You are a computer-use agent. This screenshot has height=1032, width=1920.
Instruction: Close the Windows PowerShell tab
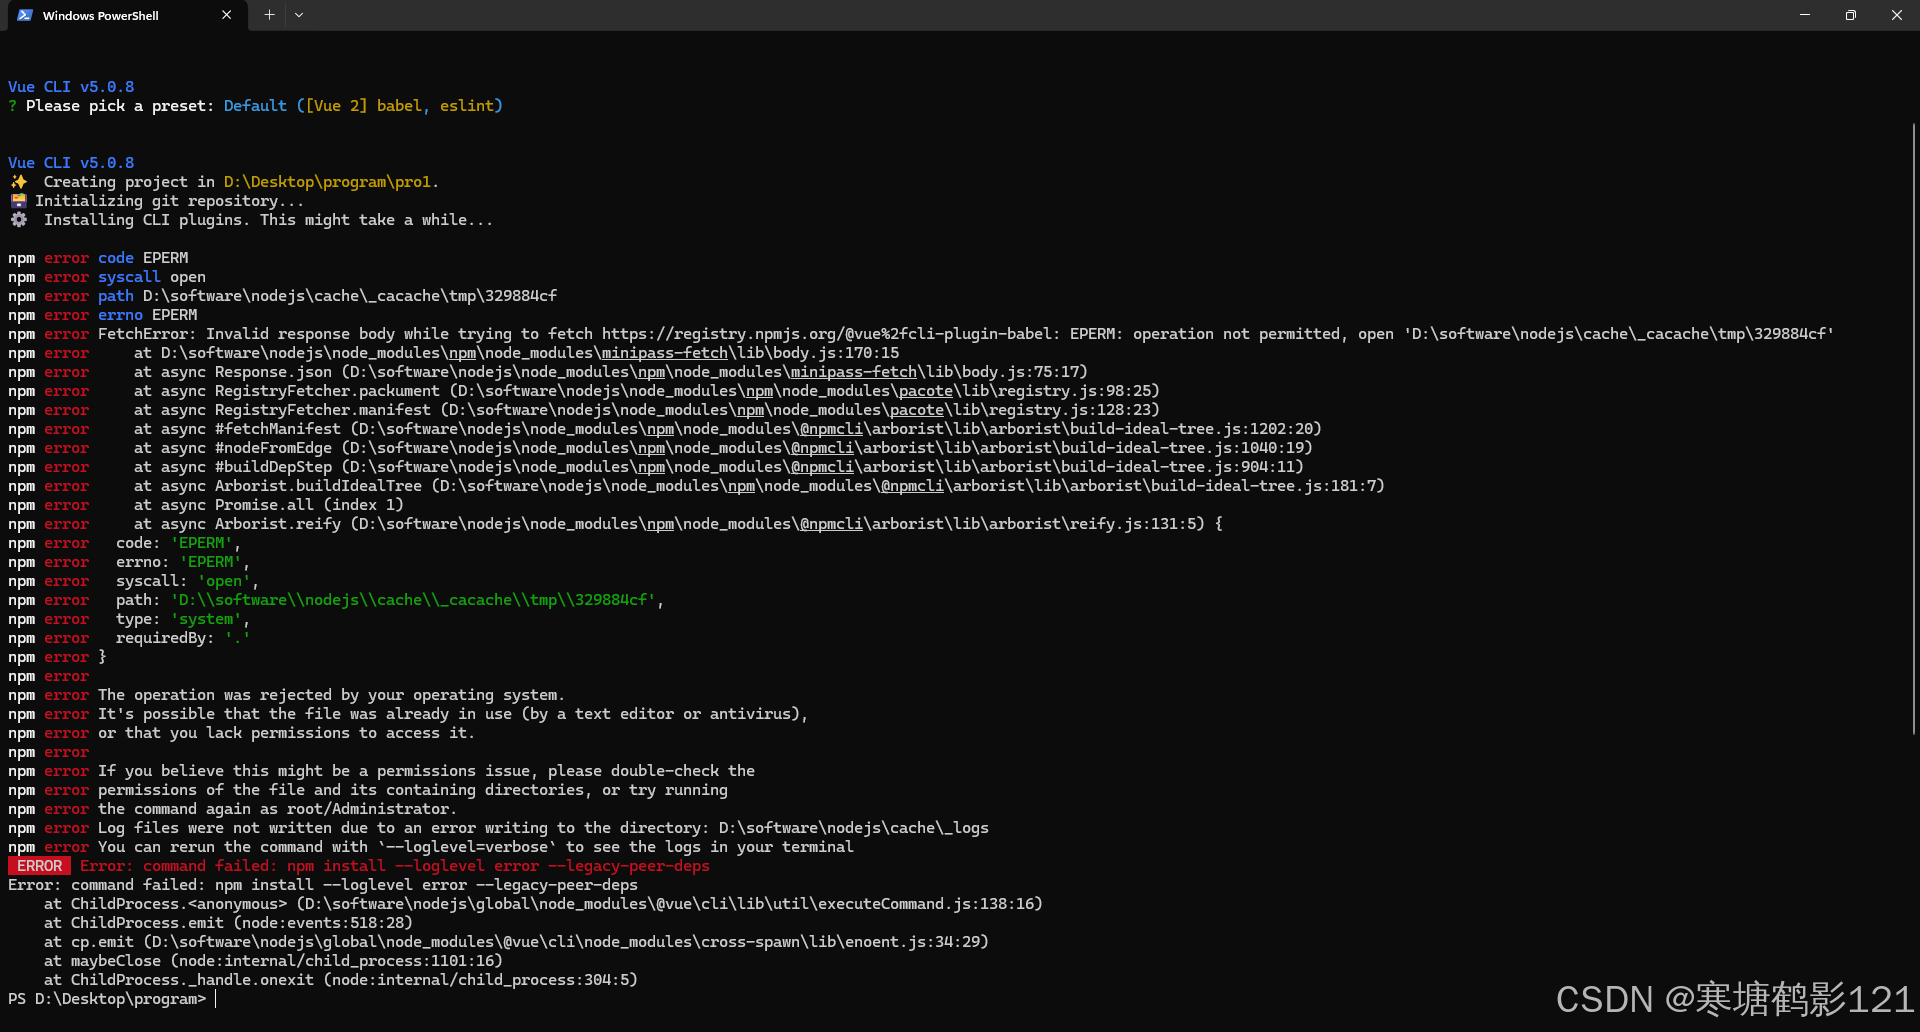[227, 15]
